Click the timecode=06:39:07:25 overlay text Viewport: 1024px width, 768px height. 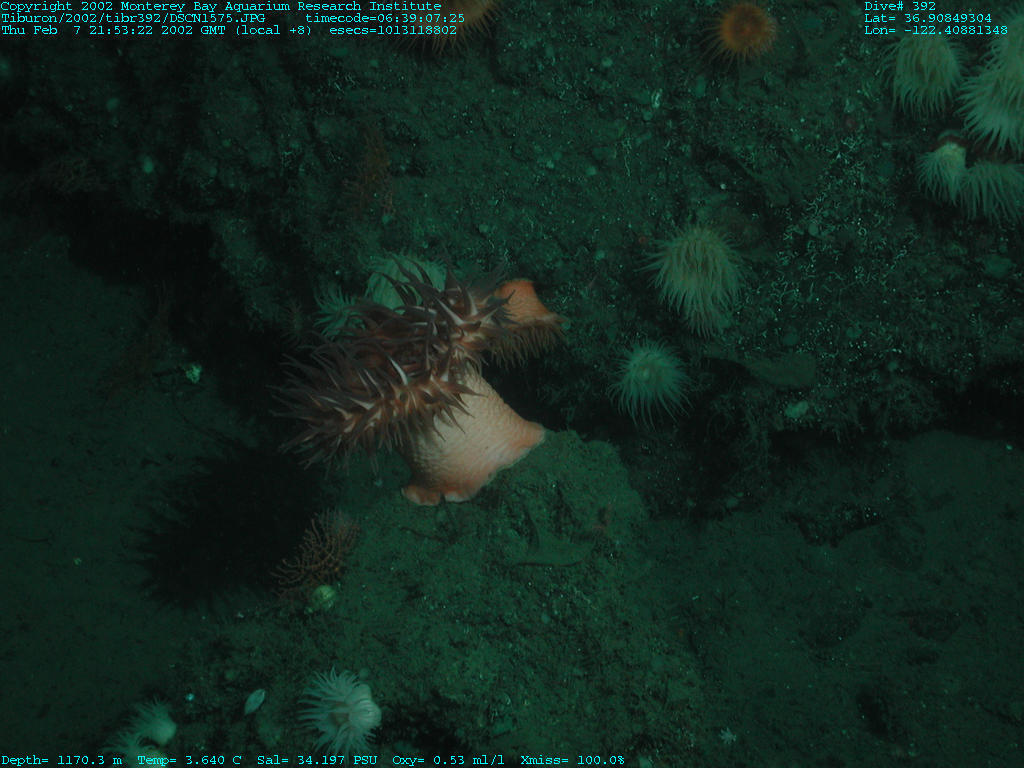coord(385,18)
